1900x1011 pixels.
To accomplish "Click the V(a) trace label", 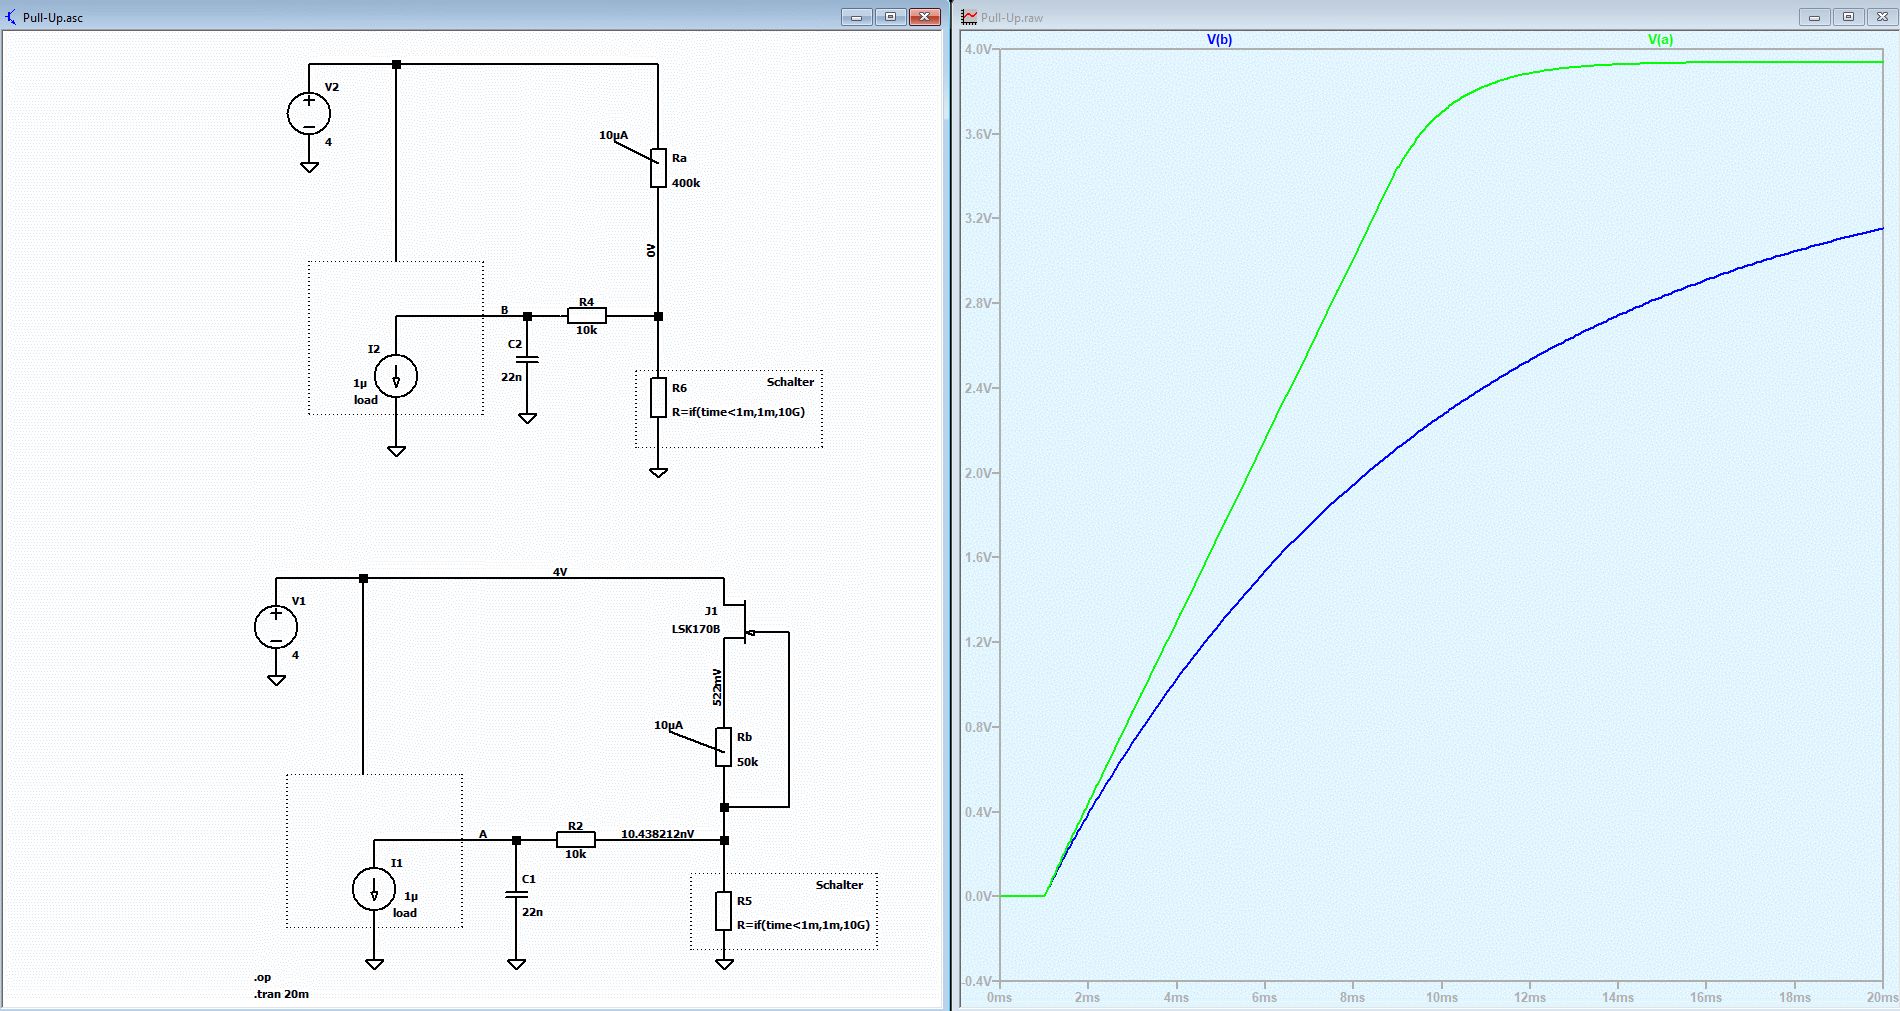I will pyautogui.click(x=1660, y=40).
